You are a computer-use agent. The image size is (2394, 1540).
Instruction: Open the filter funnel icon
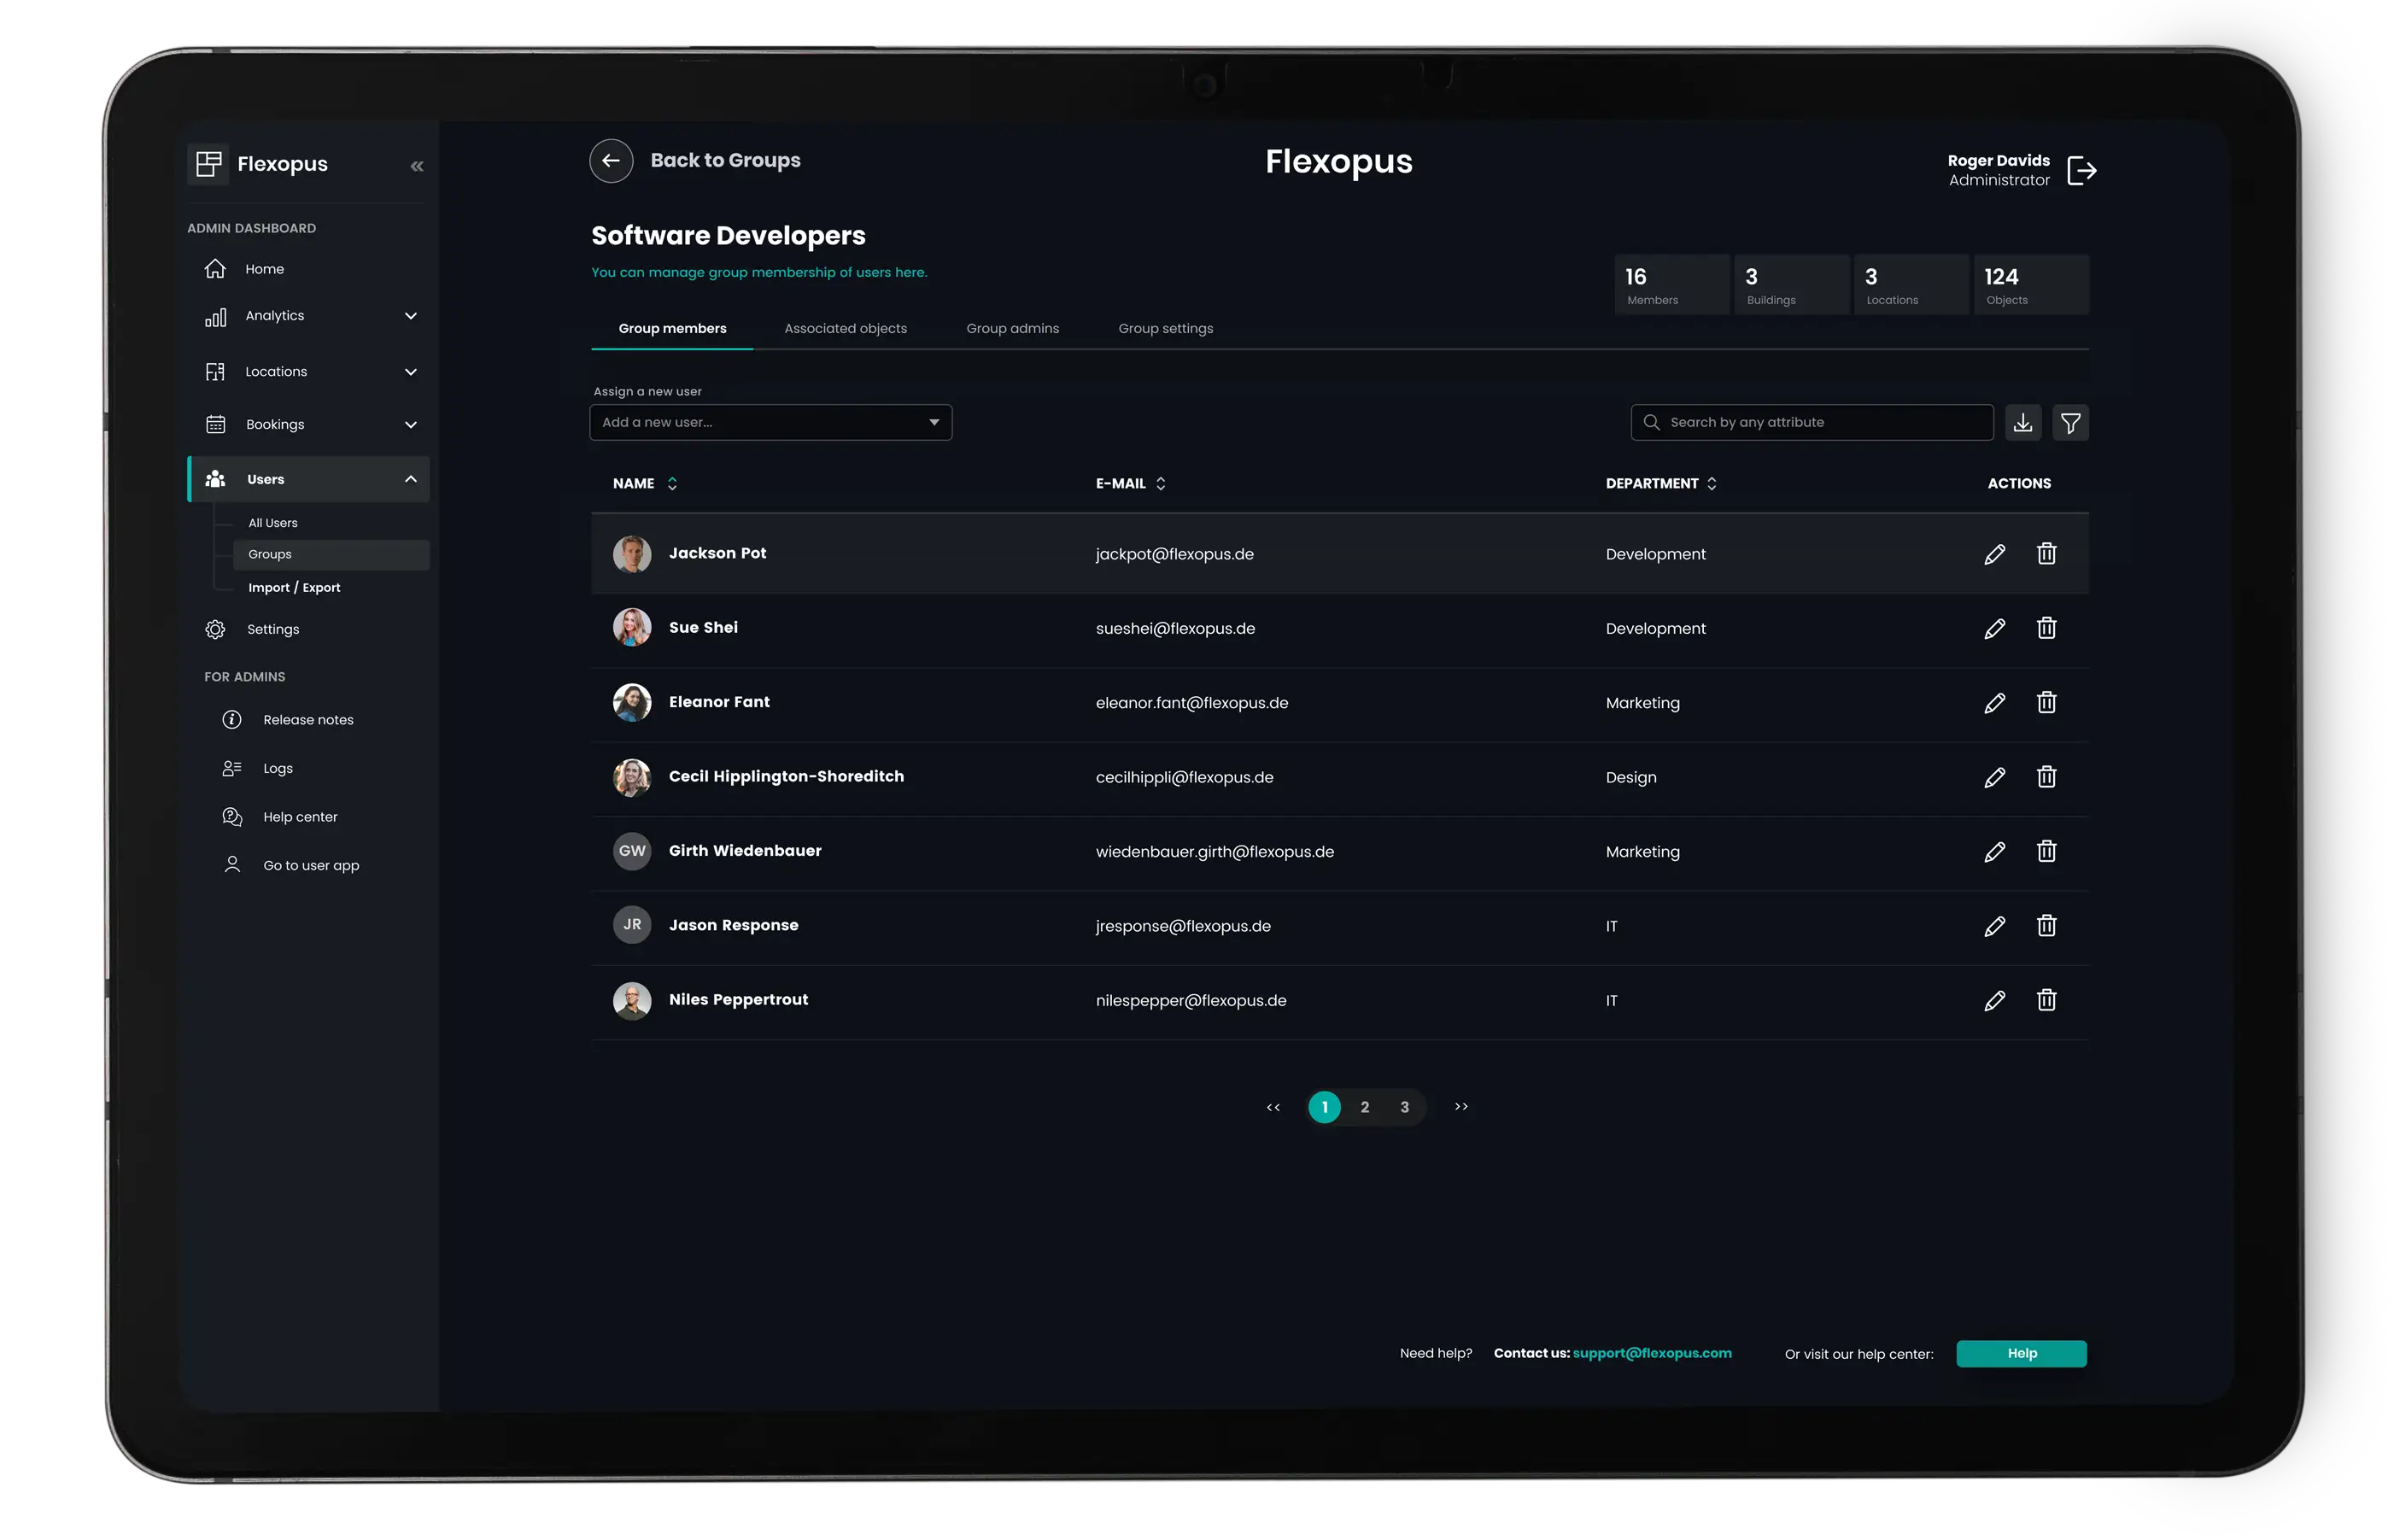[2070, 423]
